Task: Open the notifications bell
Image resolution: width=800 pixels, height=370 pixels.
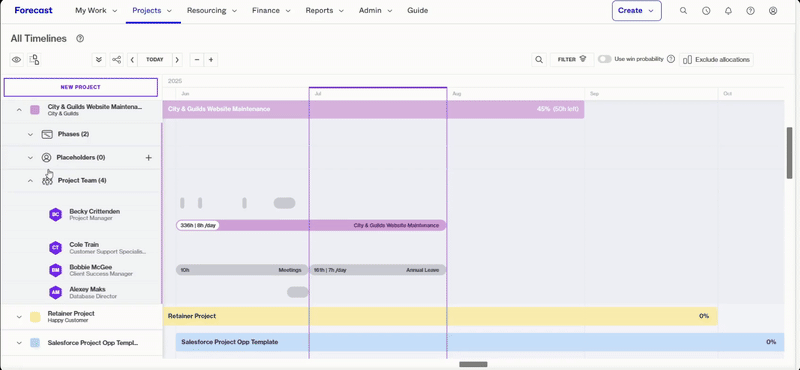Action: (x=728, y=10)
